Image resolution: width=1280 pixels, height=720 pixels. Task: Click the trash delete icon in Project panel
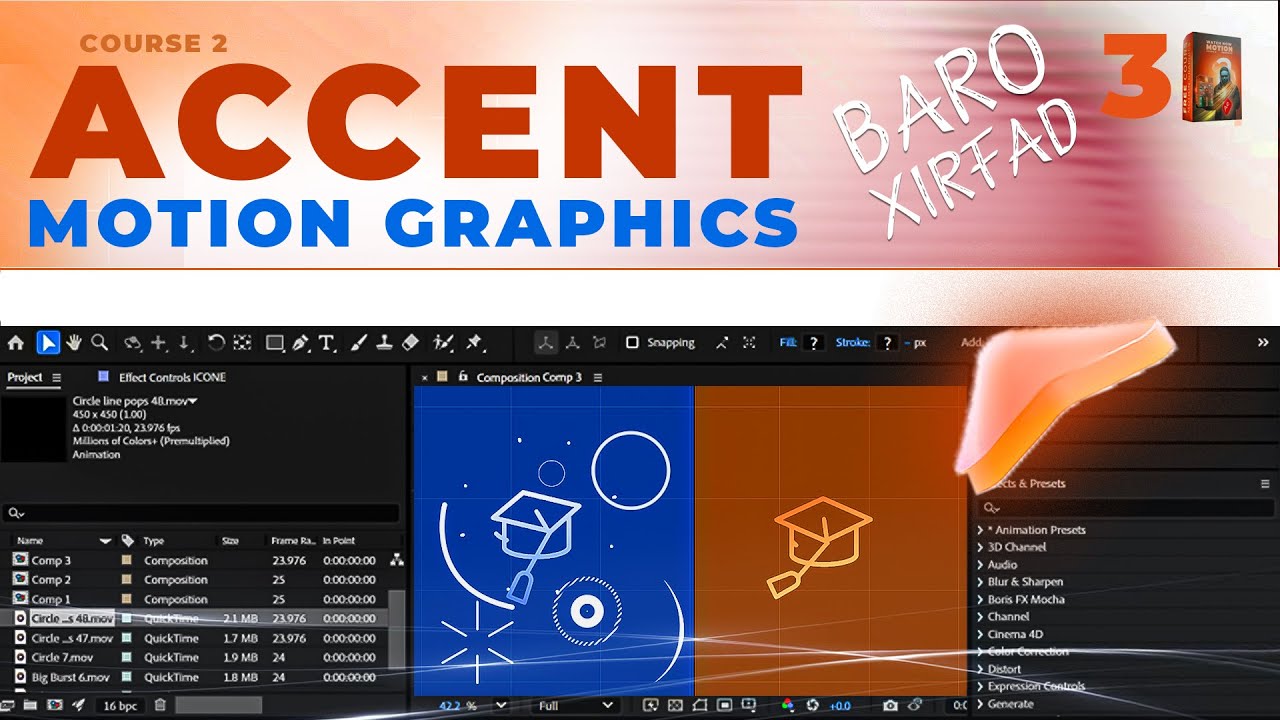(160, 705)
